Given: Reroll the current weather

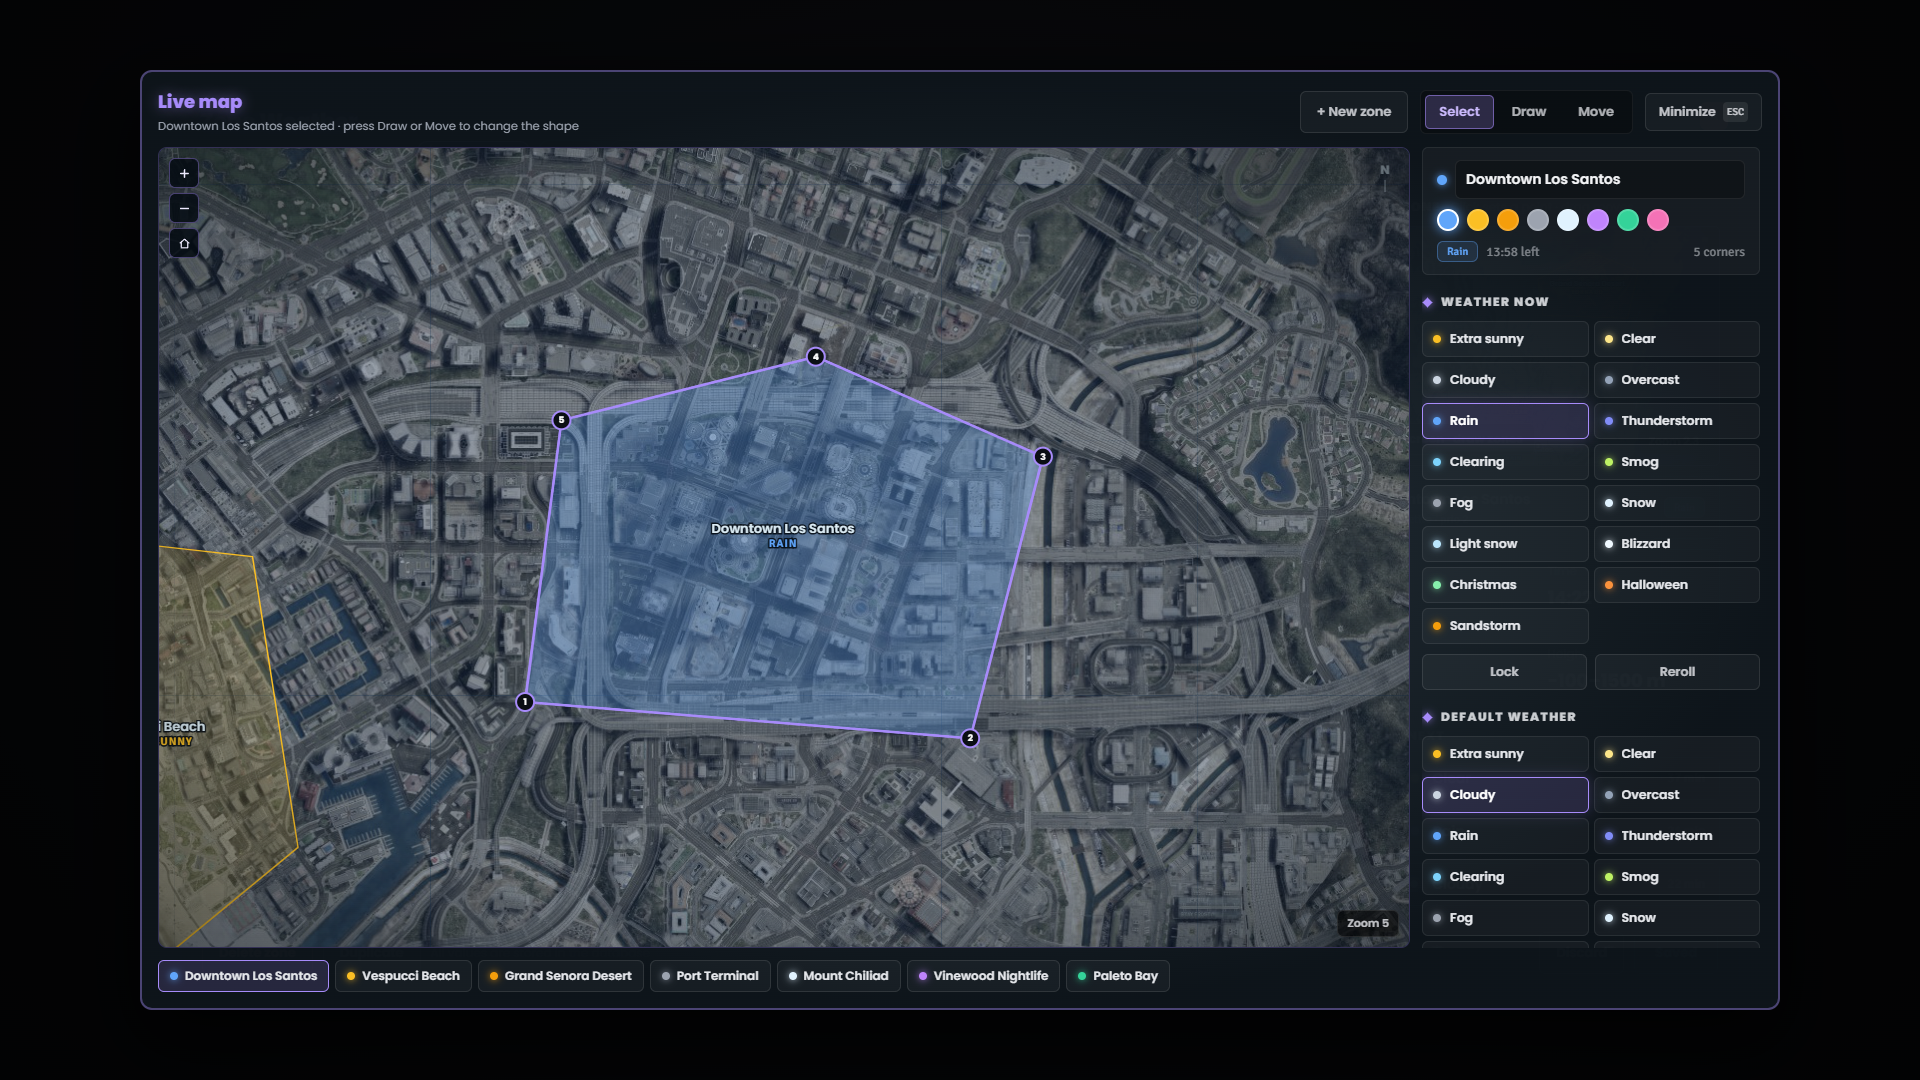Looking at the screenshot, I should [x=1677, y=672].
